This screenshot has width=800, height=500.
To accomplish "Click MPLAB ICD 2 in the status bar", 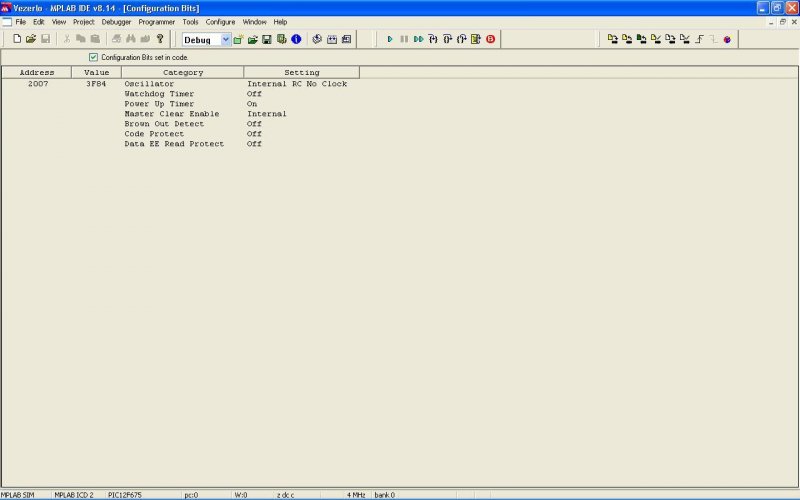I will click(x=74, y=495).
